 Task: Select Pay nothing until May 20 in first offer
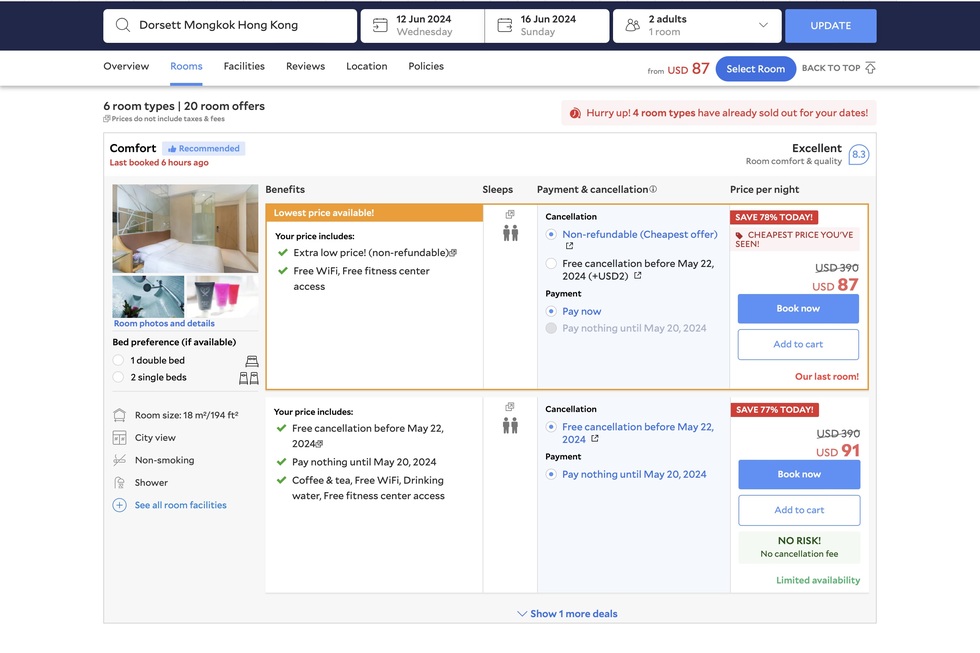[551, 328]
